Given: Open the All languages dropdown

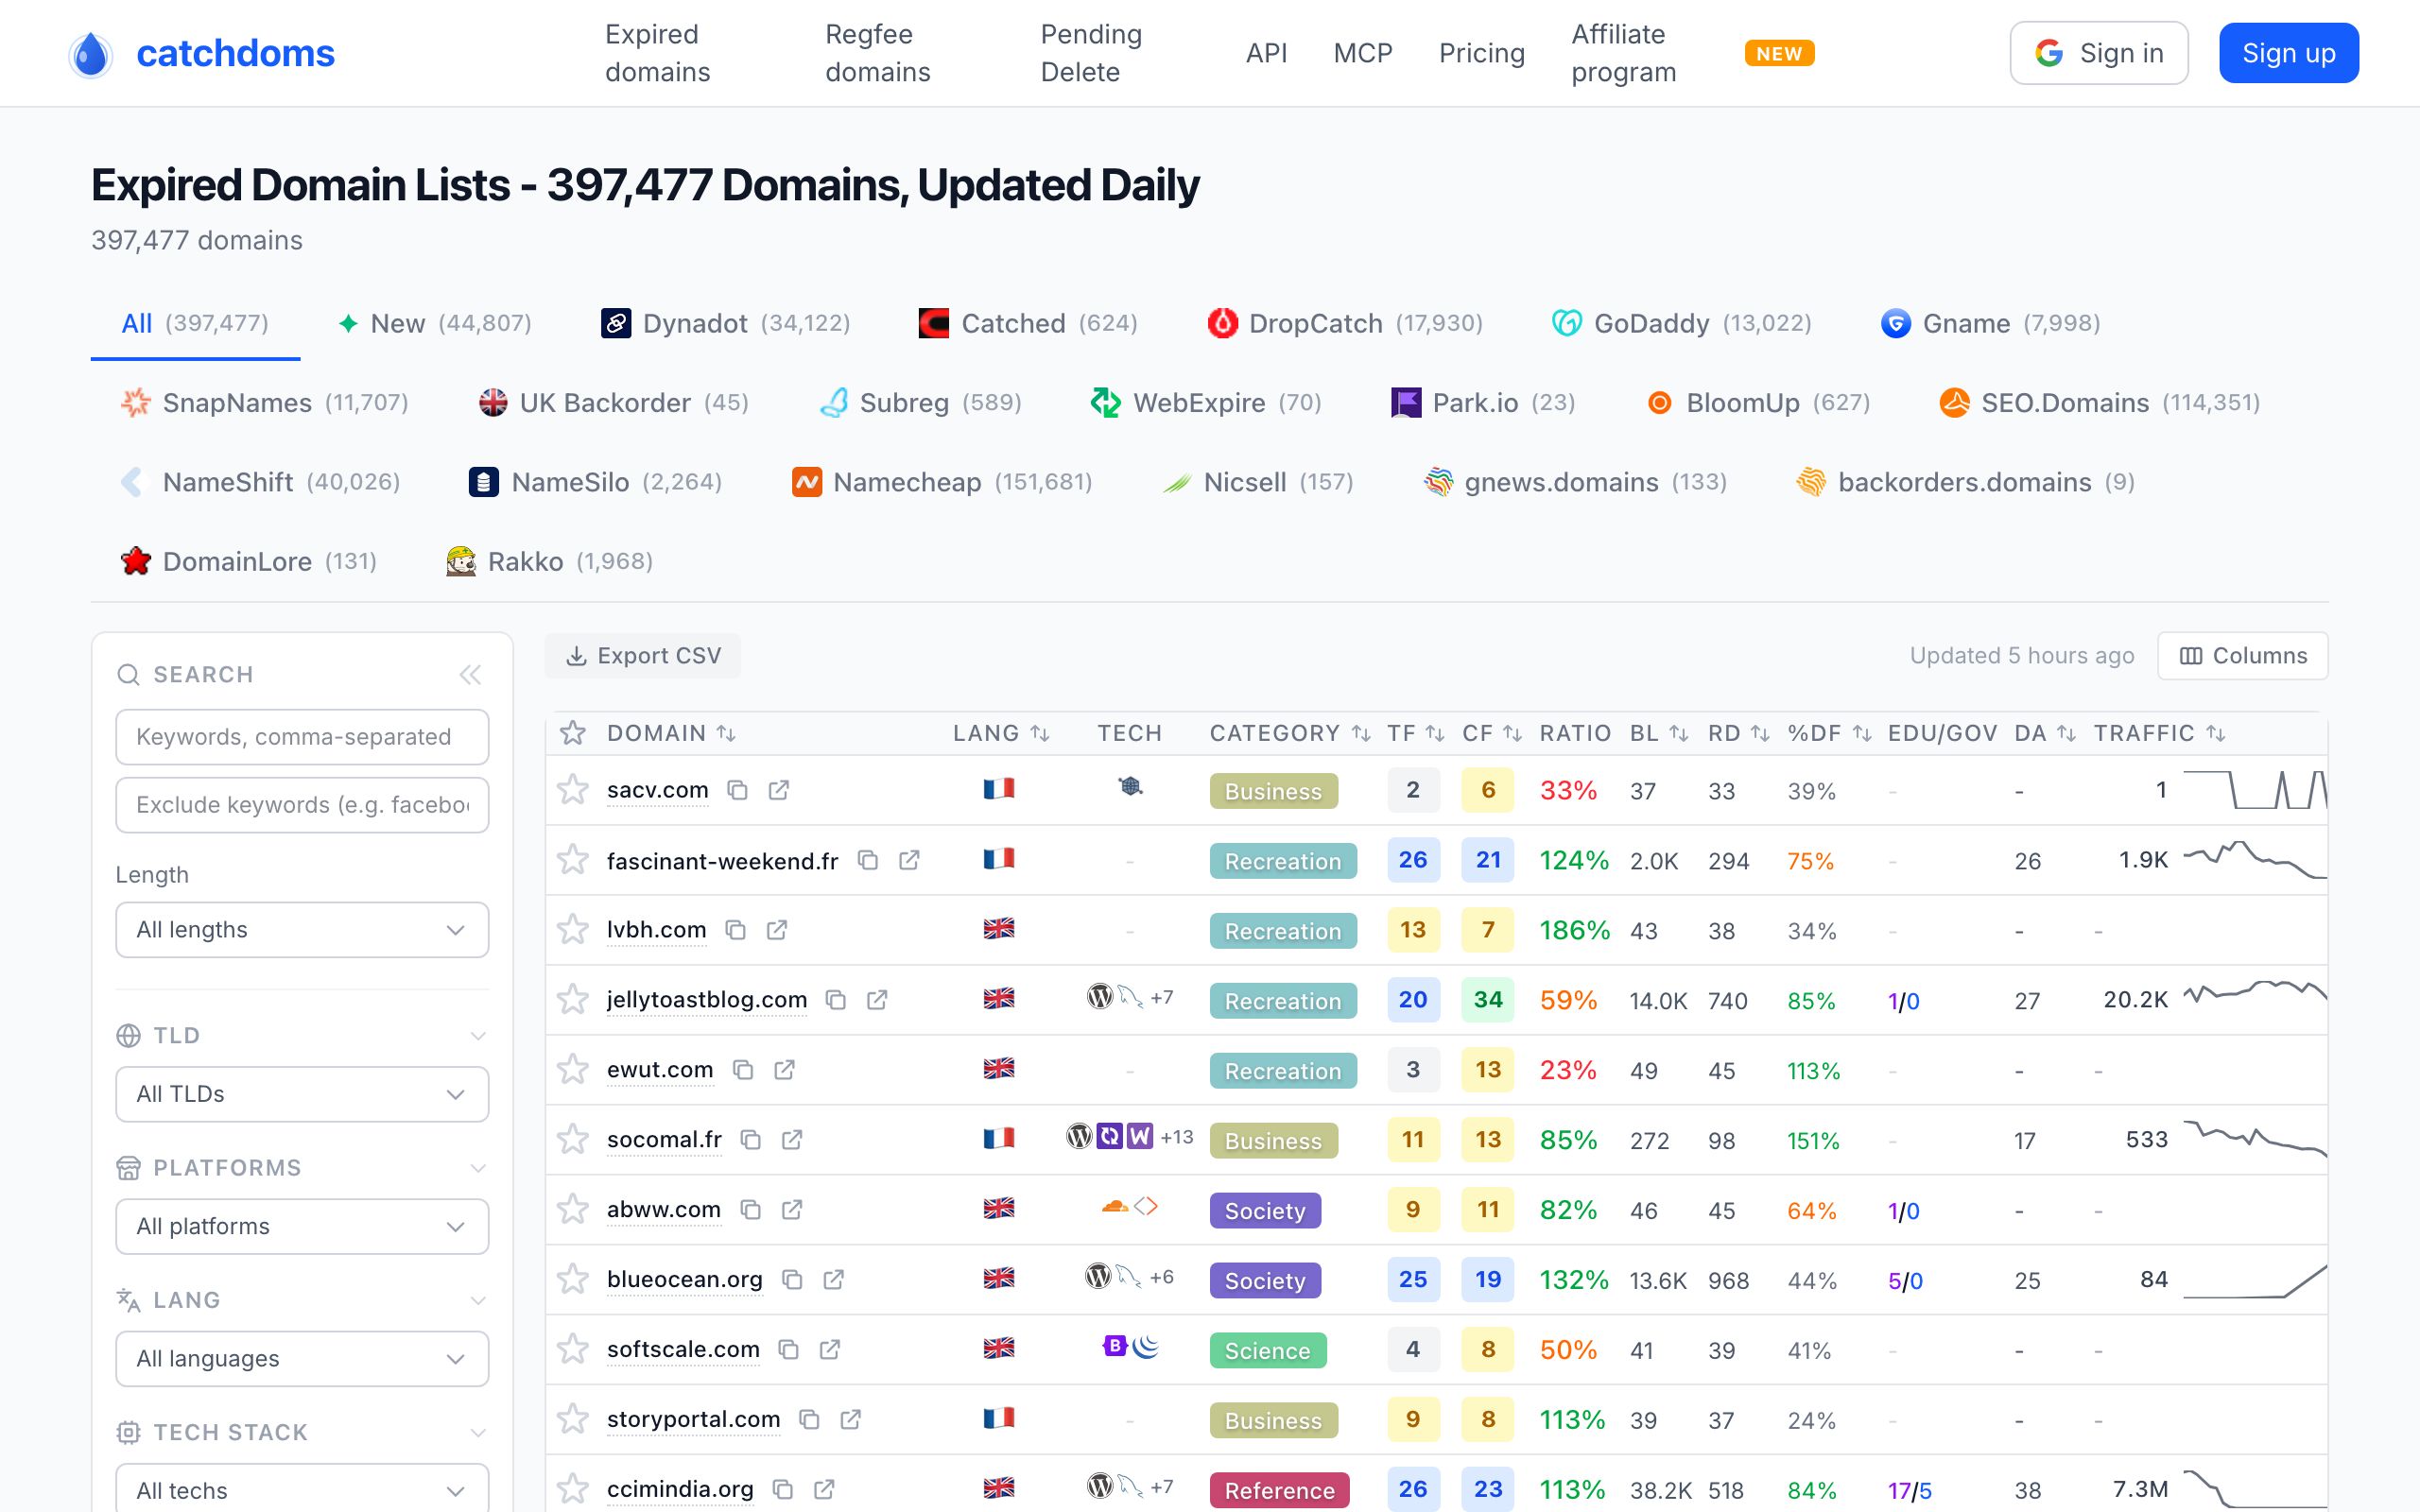Looking at the screenshot, I should [x=302, y=1358].
